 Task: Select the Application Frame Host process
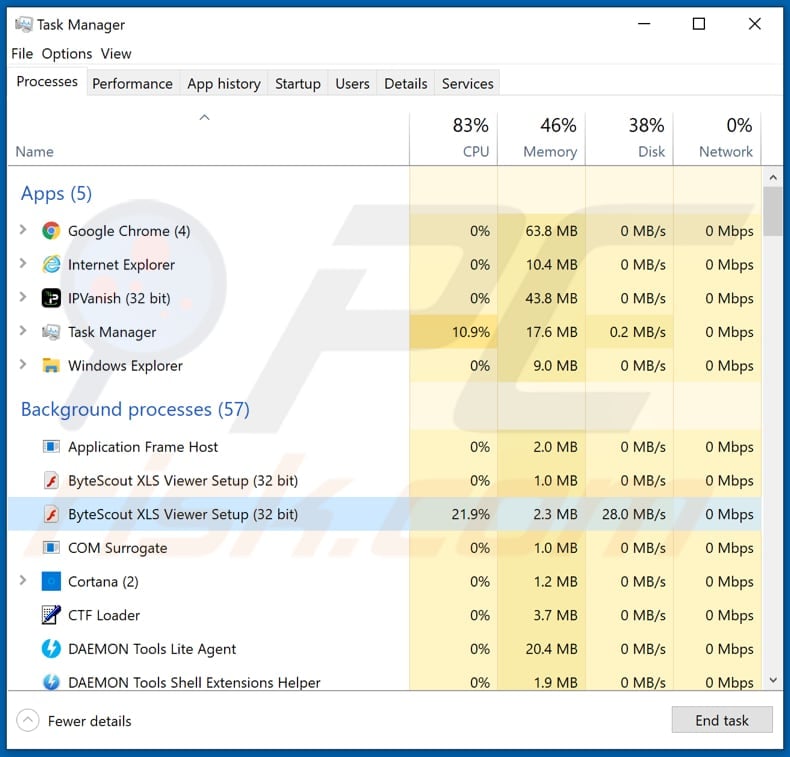pos(384,447)
